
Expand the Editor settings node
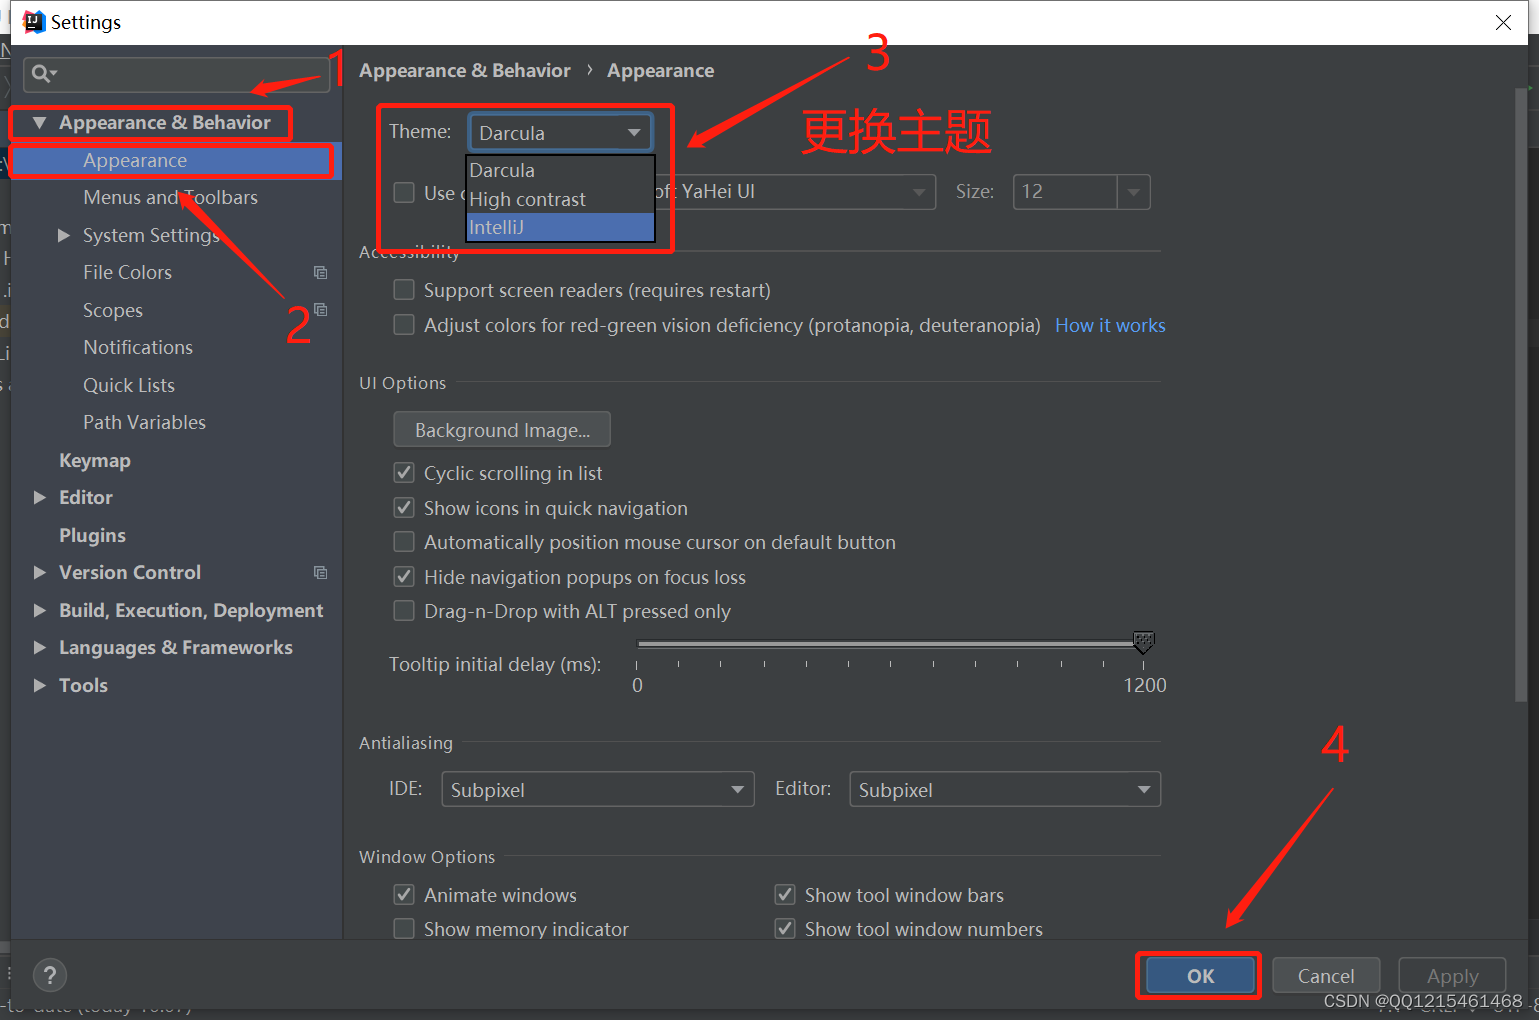click(39, 497)
